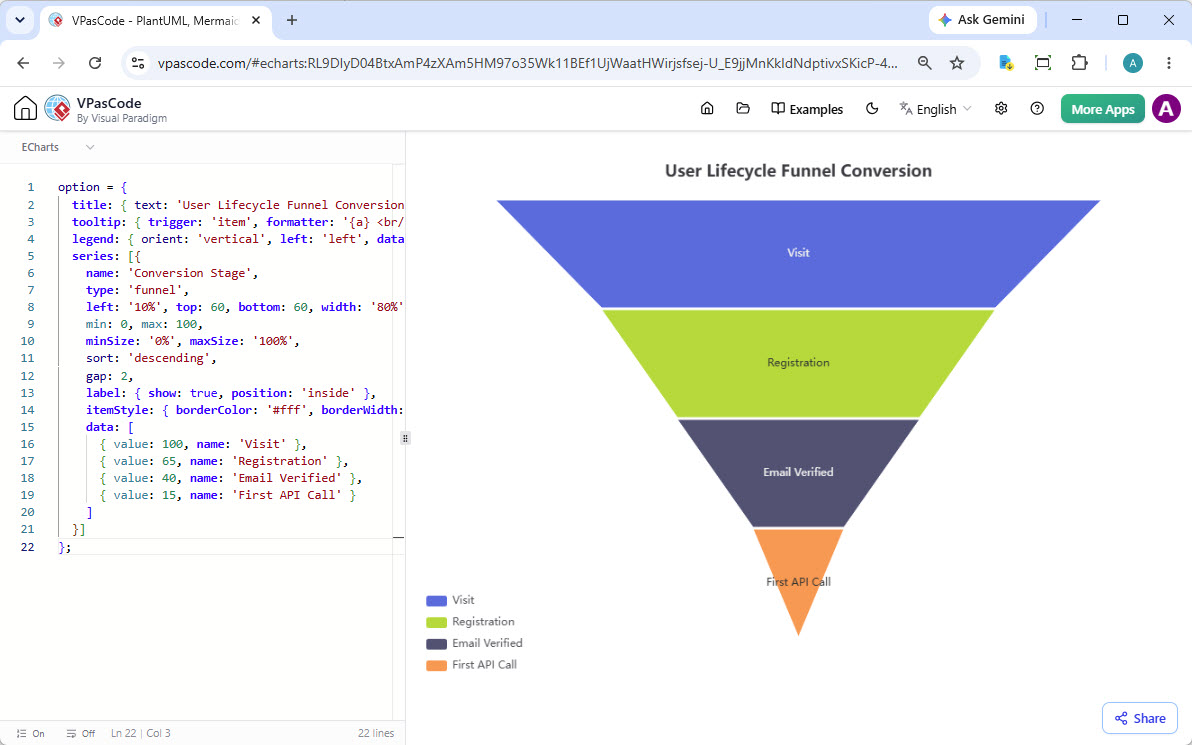The width and height of the screenshot is (1192, 745).
Task: Click the zoom magnifier icon in address bar
Action: (x=924, y=63)
